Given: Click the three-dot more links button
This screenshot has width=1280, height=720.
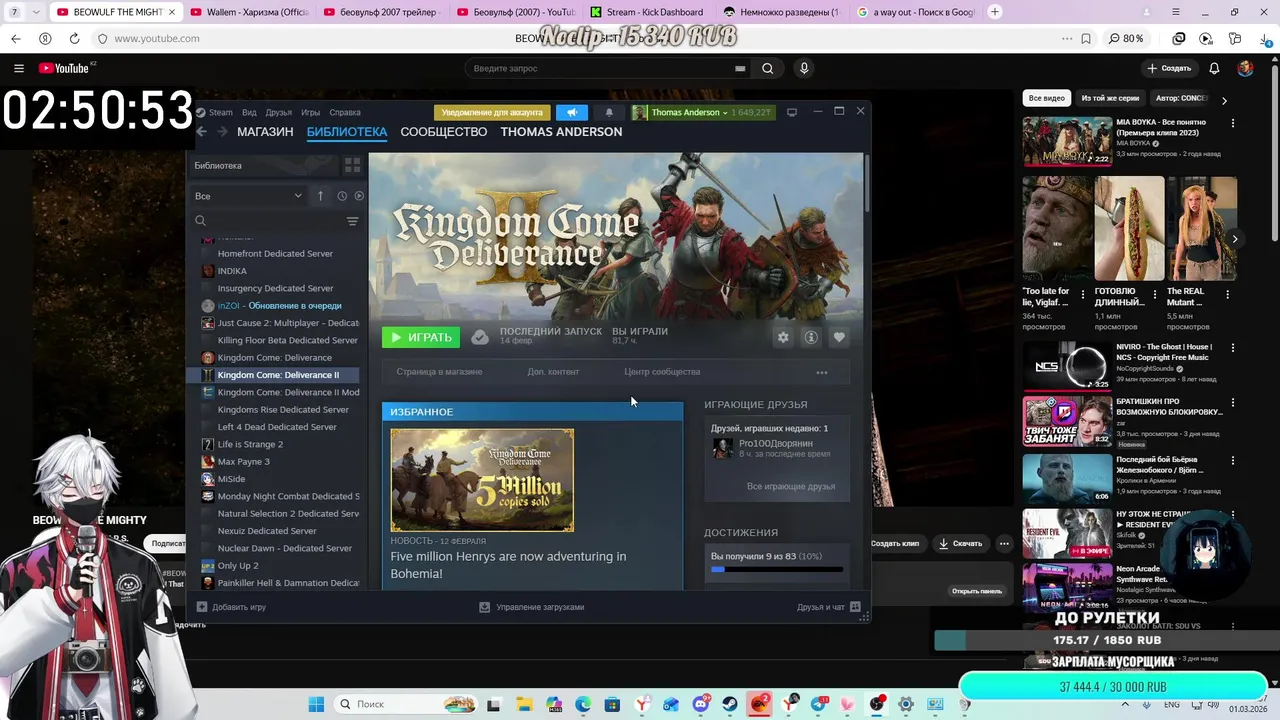Looking at the screenshot, I should pyautogui.click(x=822, y=372).
